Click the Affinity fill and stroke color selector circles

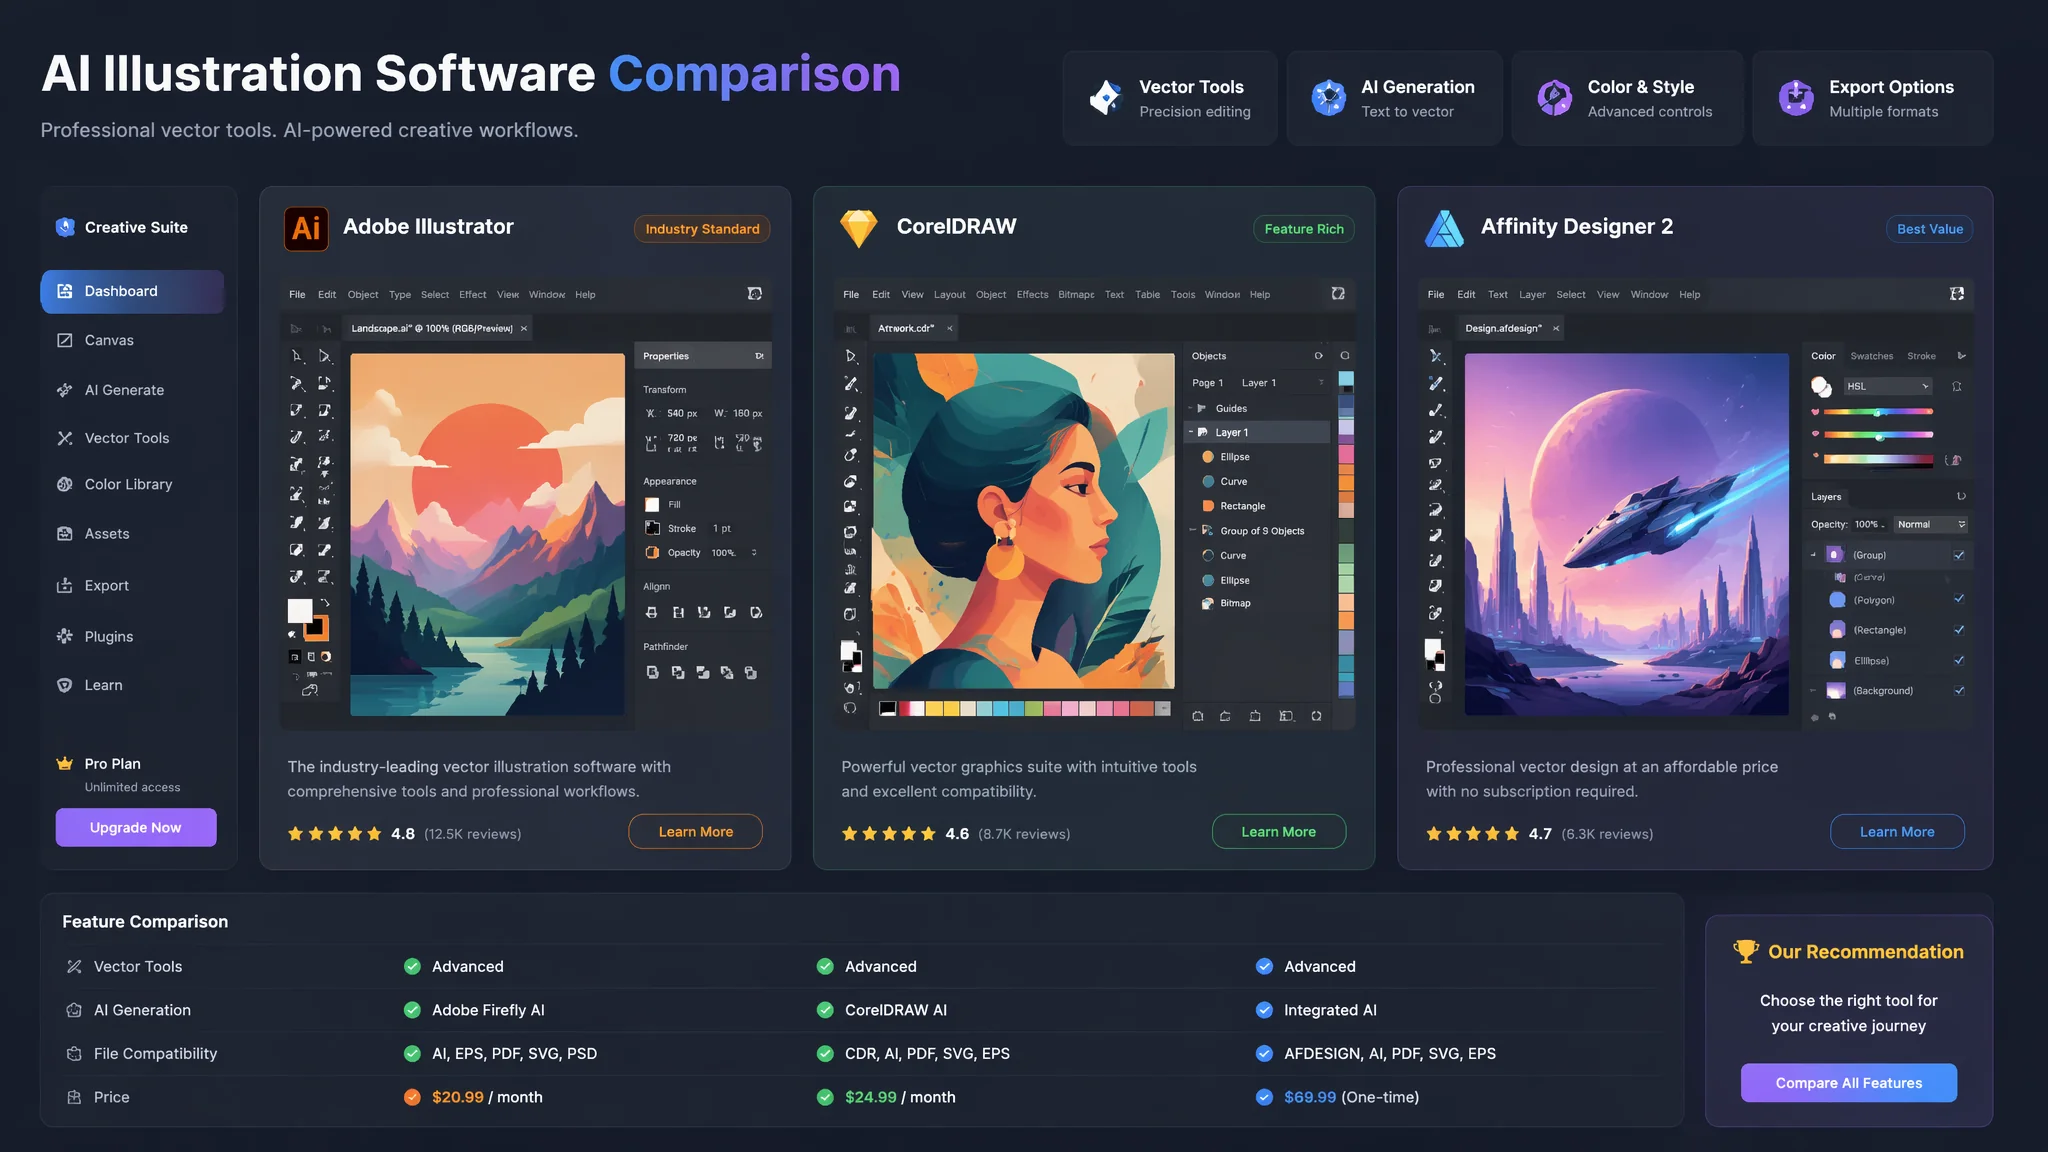[x=1821, y=387]
